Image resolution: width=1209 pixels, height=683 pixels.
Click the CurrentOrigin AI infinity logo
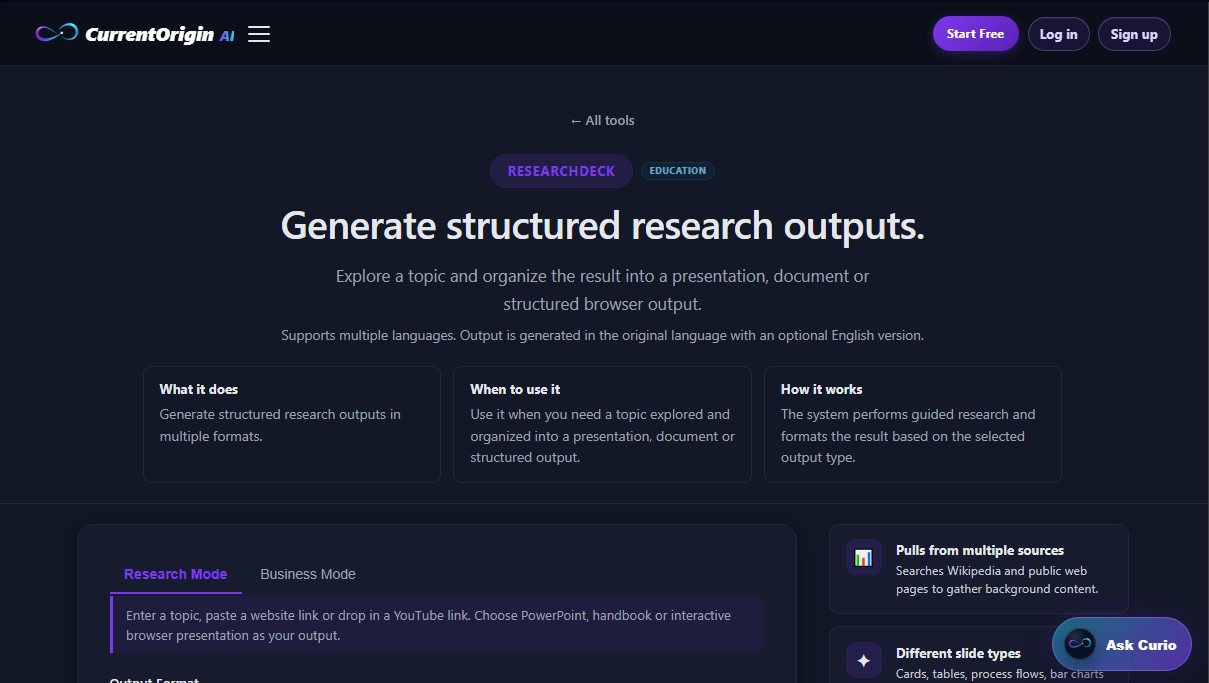coord(57,33)
